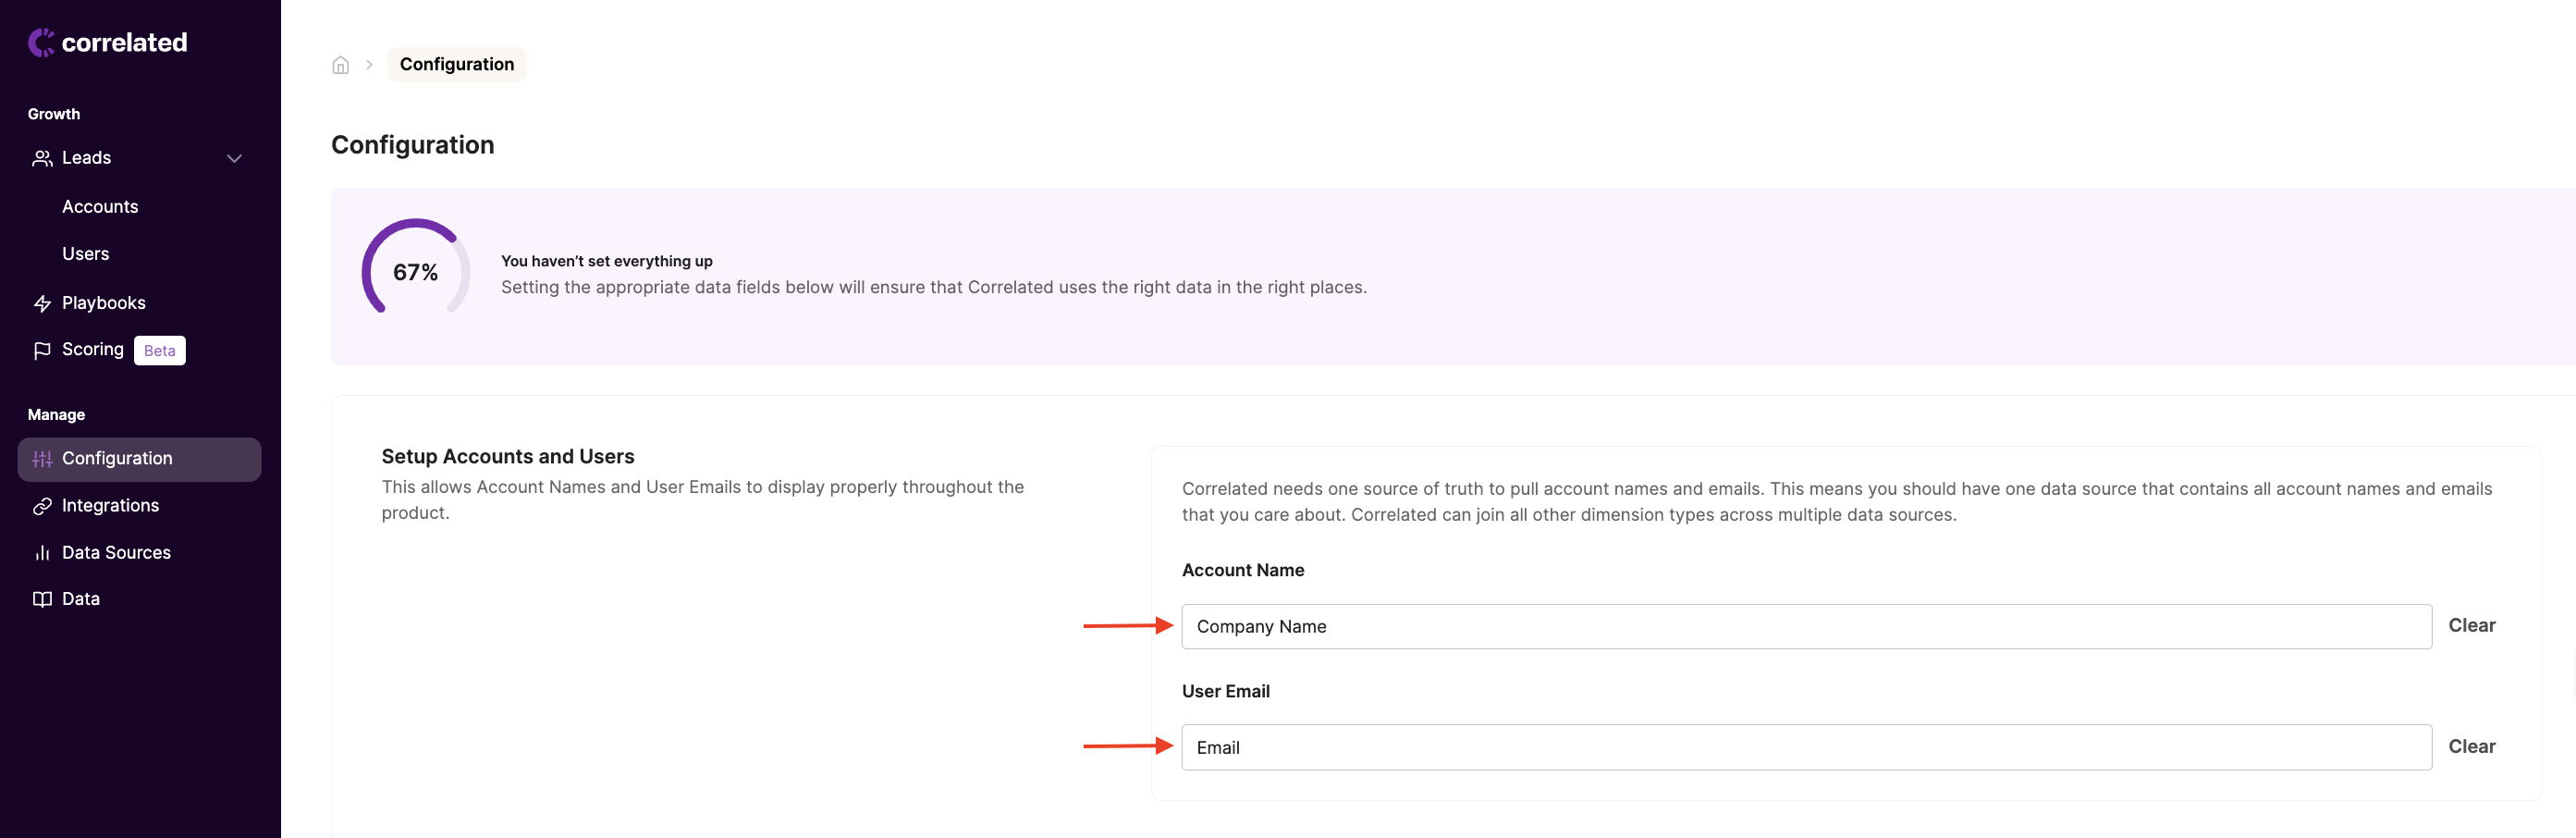Click the Data book icon
2576x838 pixels.
42,599
